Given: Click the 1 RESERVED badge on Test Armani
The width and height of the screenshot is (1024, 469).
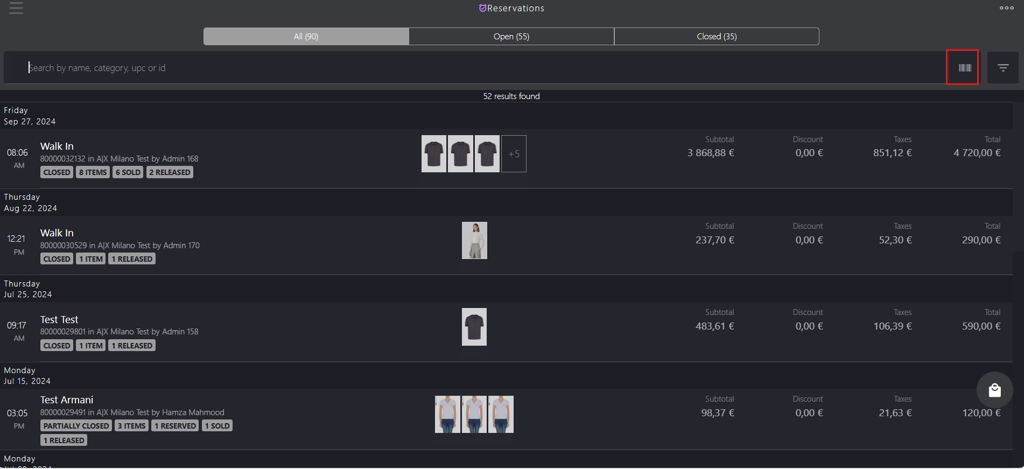Looking at the screenshot, I should [x=175, y=426].
